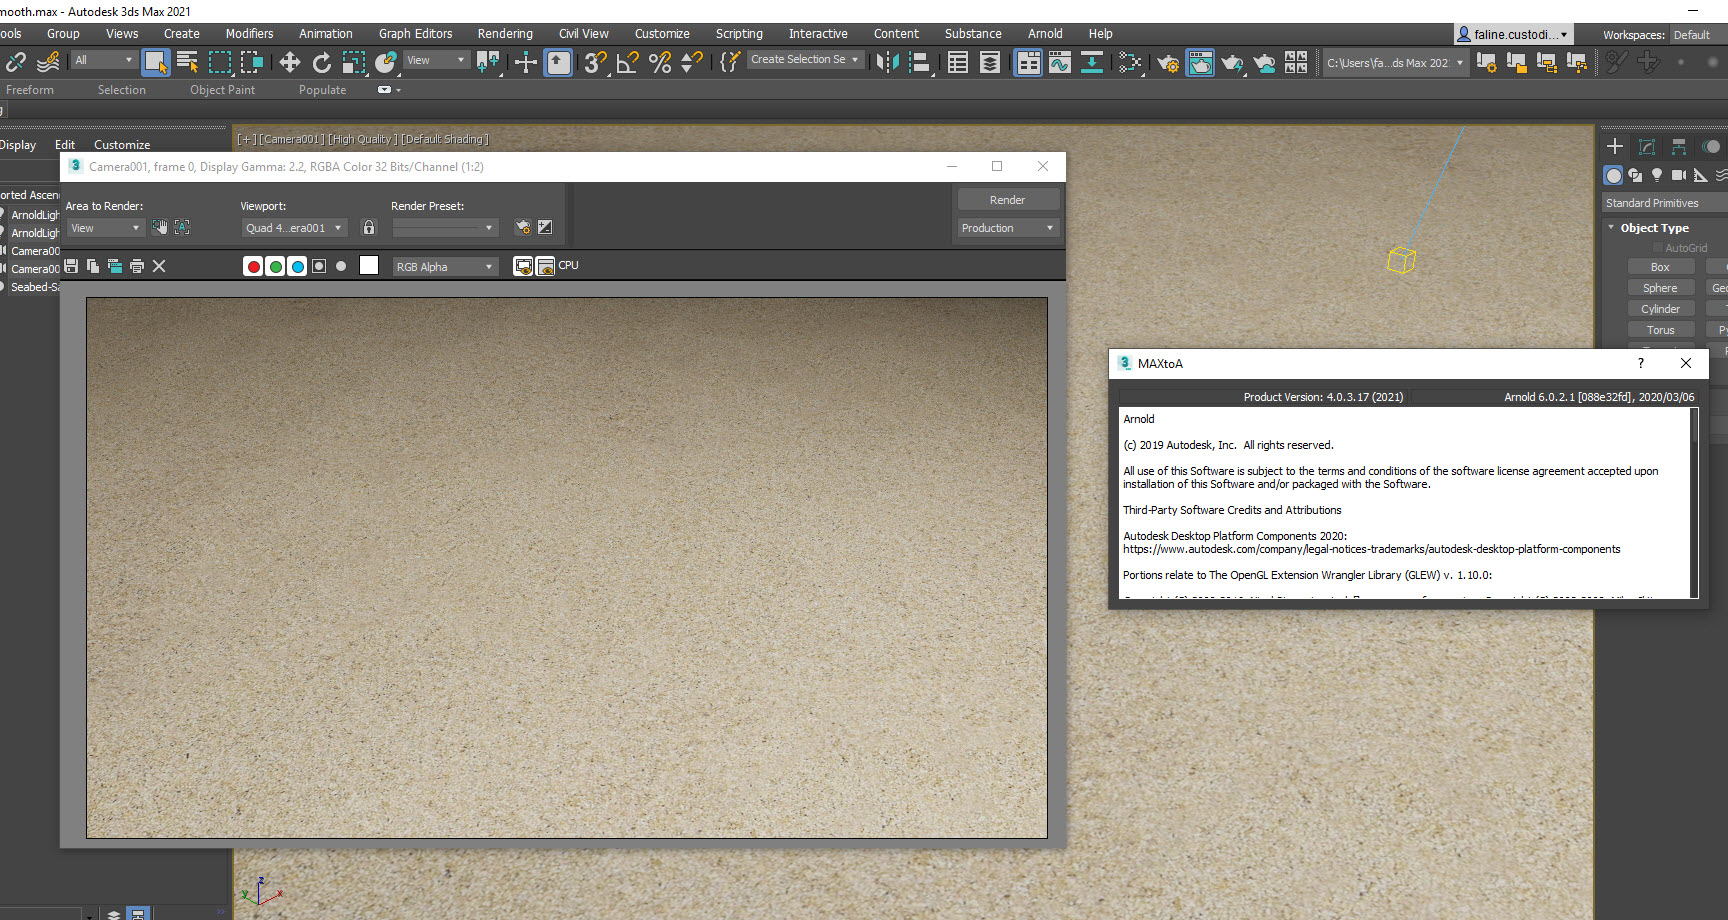Toggle the Scene Explorer
The height and width of the screenshot is (920, 1728).
click(956, 62)
